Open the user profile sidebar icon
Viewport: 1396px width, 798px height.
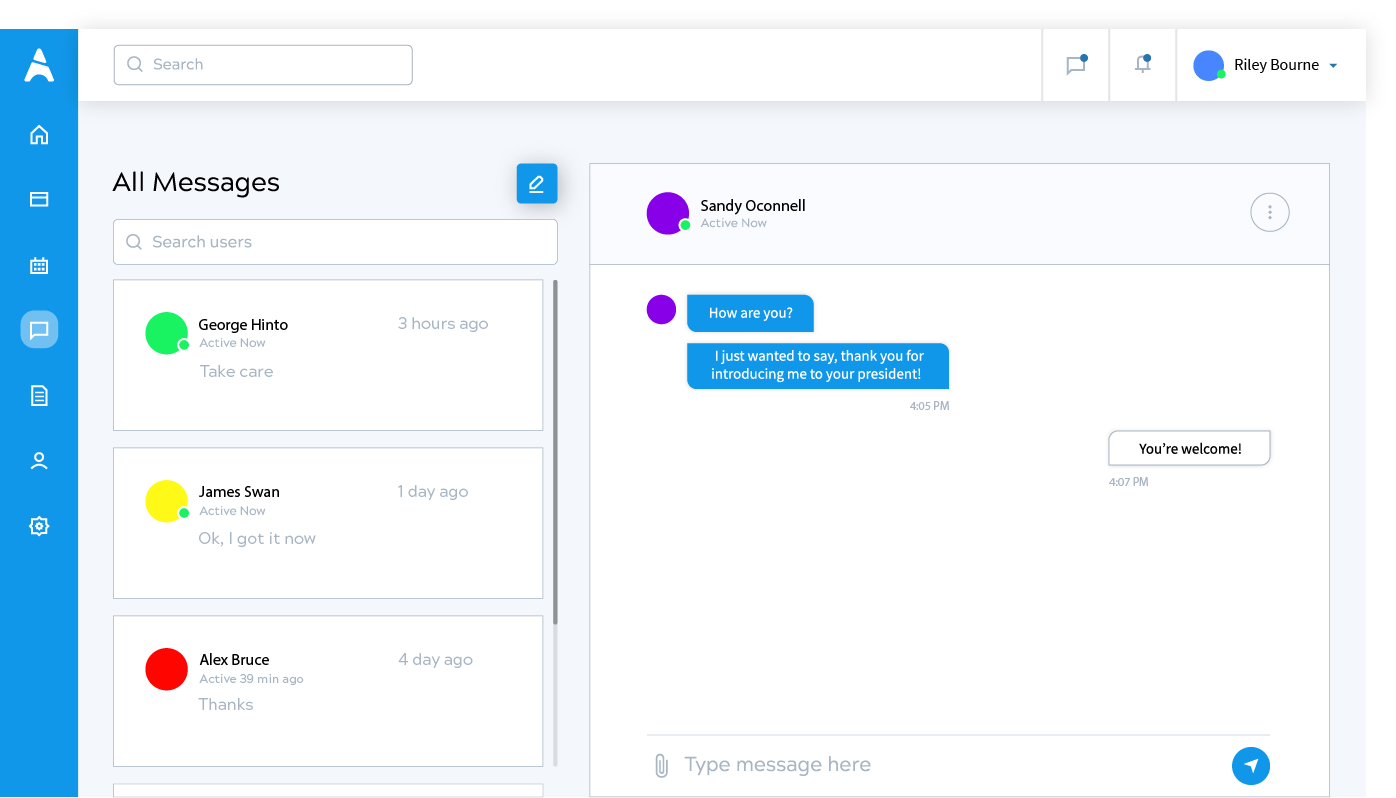(39, 461)
